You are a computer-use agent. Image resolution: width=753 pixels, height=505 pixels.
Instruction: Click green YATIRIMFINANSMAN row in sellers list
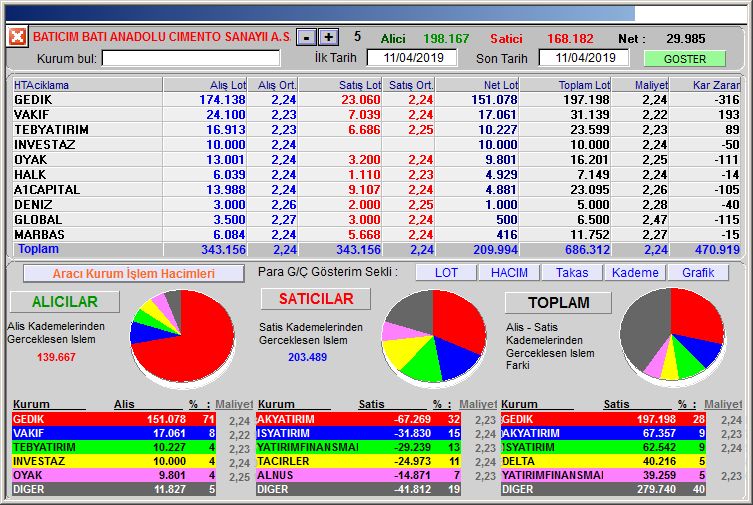click(358, 447)
